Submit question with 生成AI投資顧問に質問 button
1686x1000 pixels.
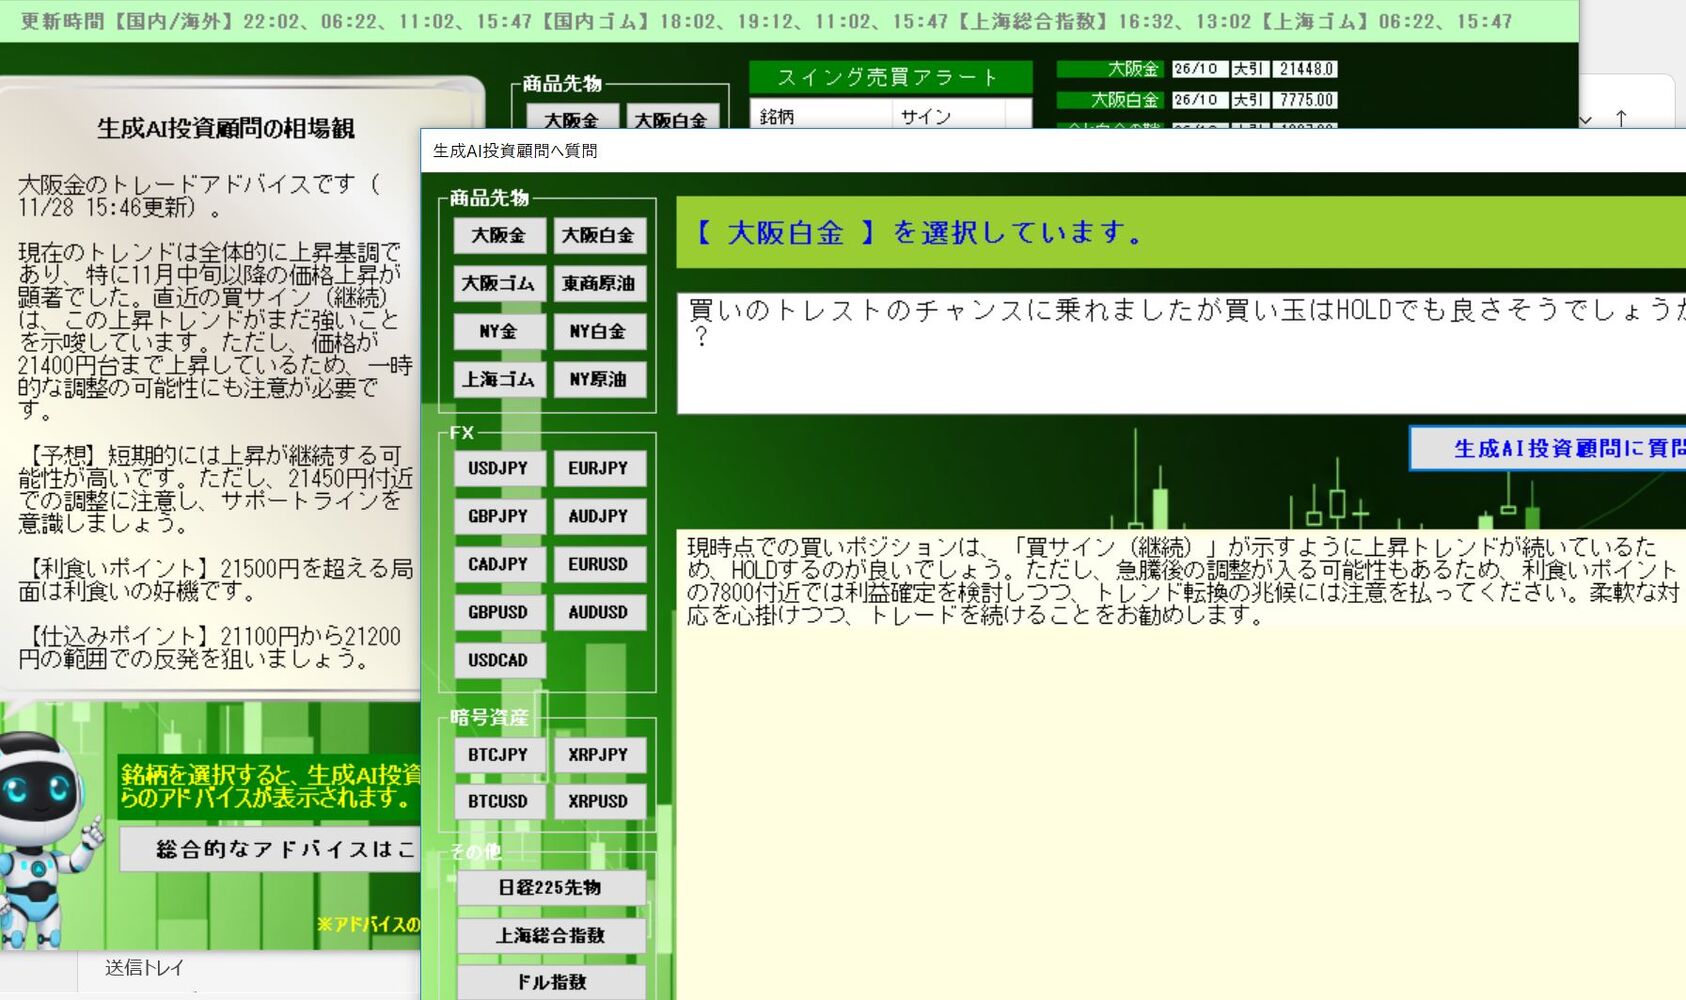point(1548,449)
